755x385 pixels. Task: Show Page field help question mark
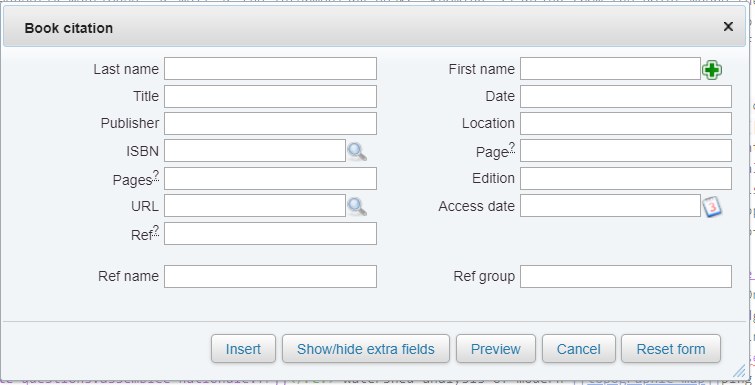pos(512,147)
